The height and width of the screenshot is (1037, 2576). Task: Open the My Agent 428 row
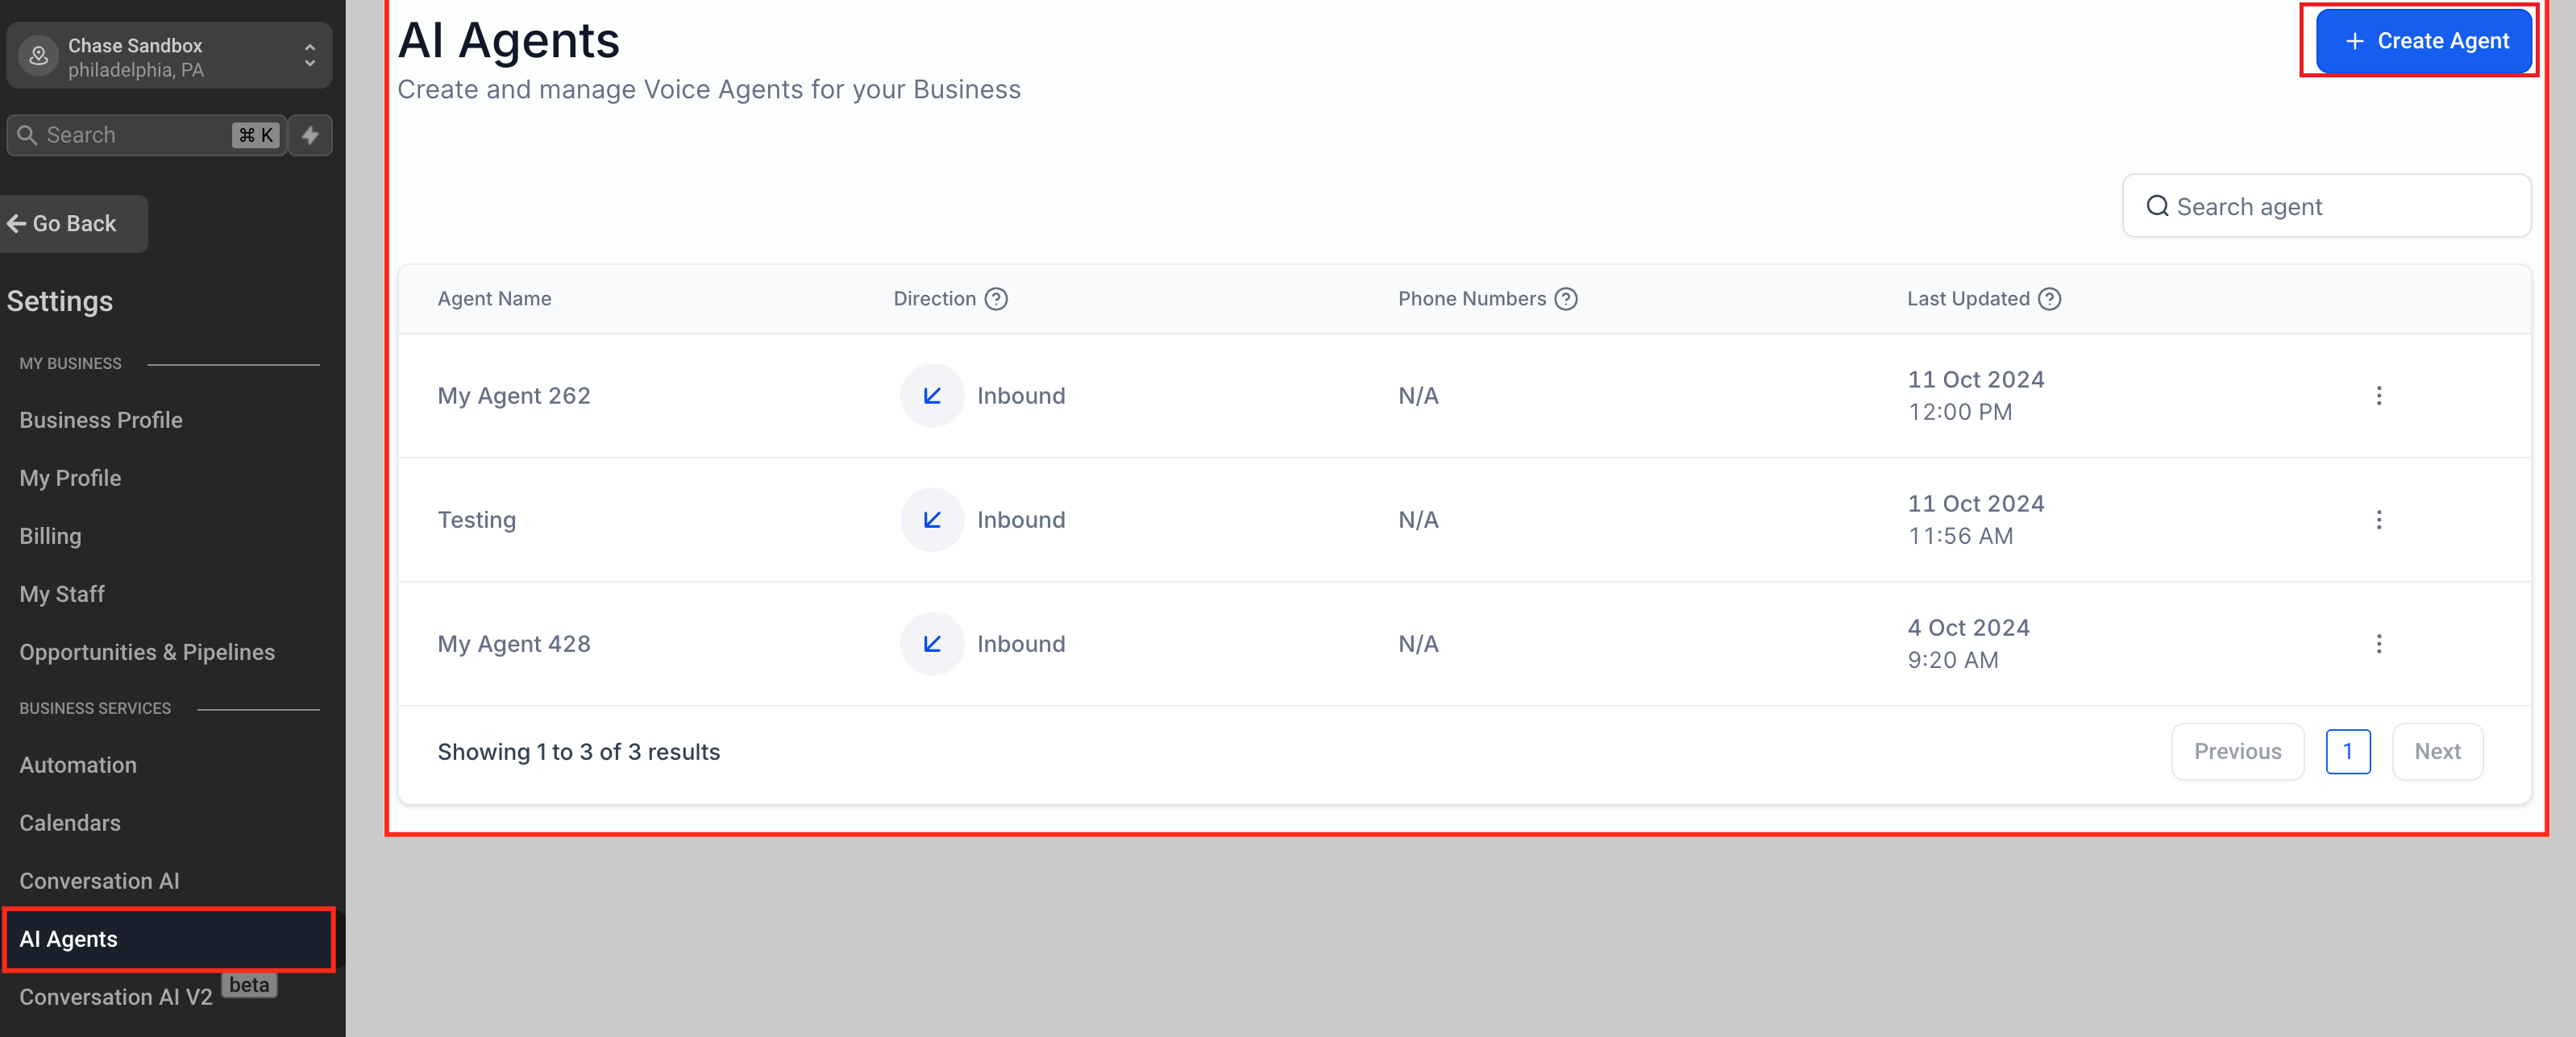[1464, 644]
